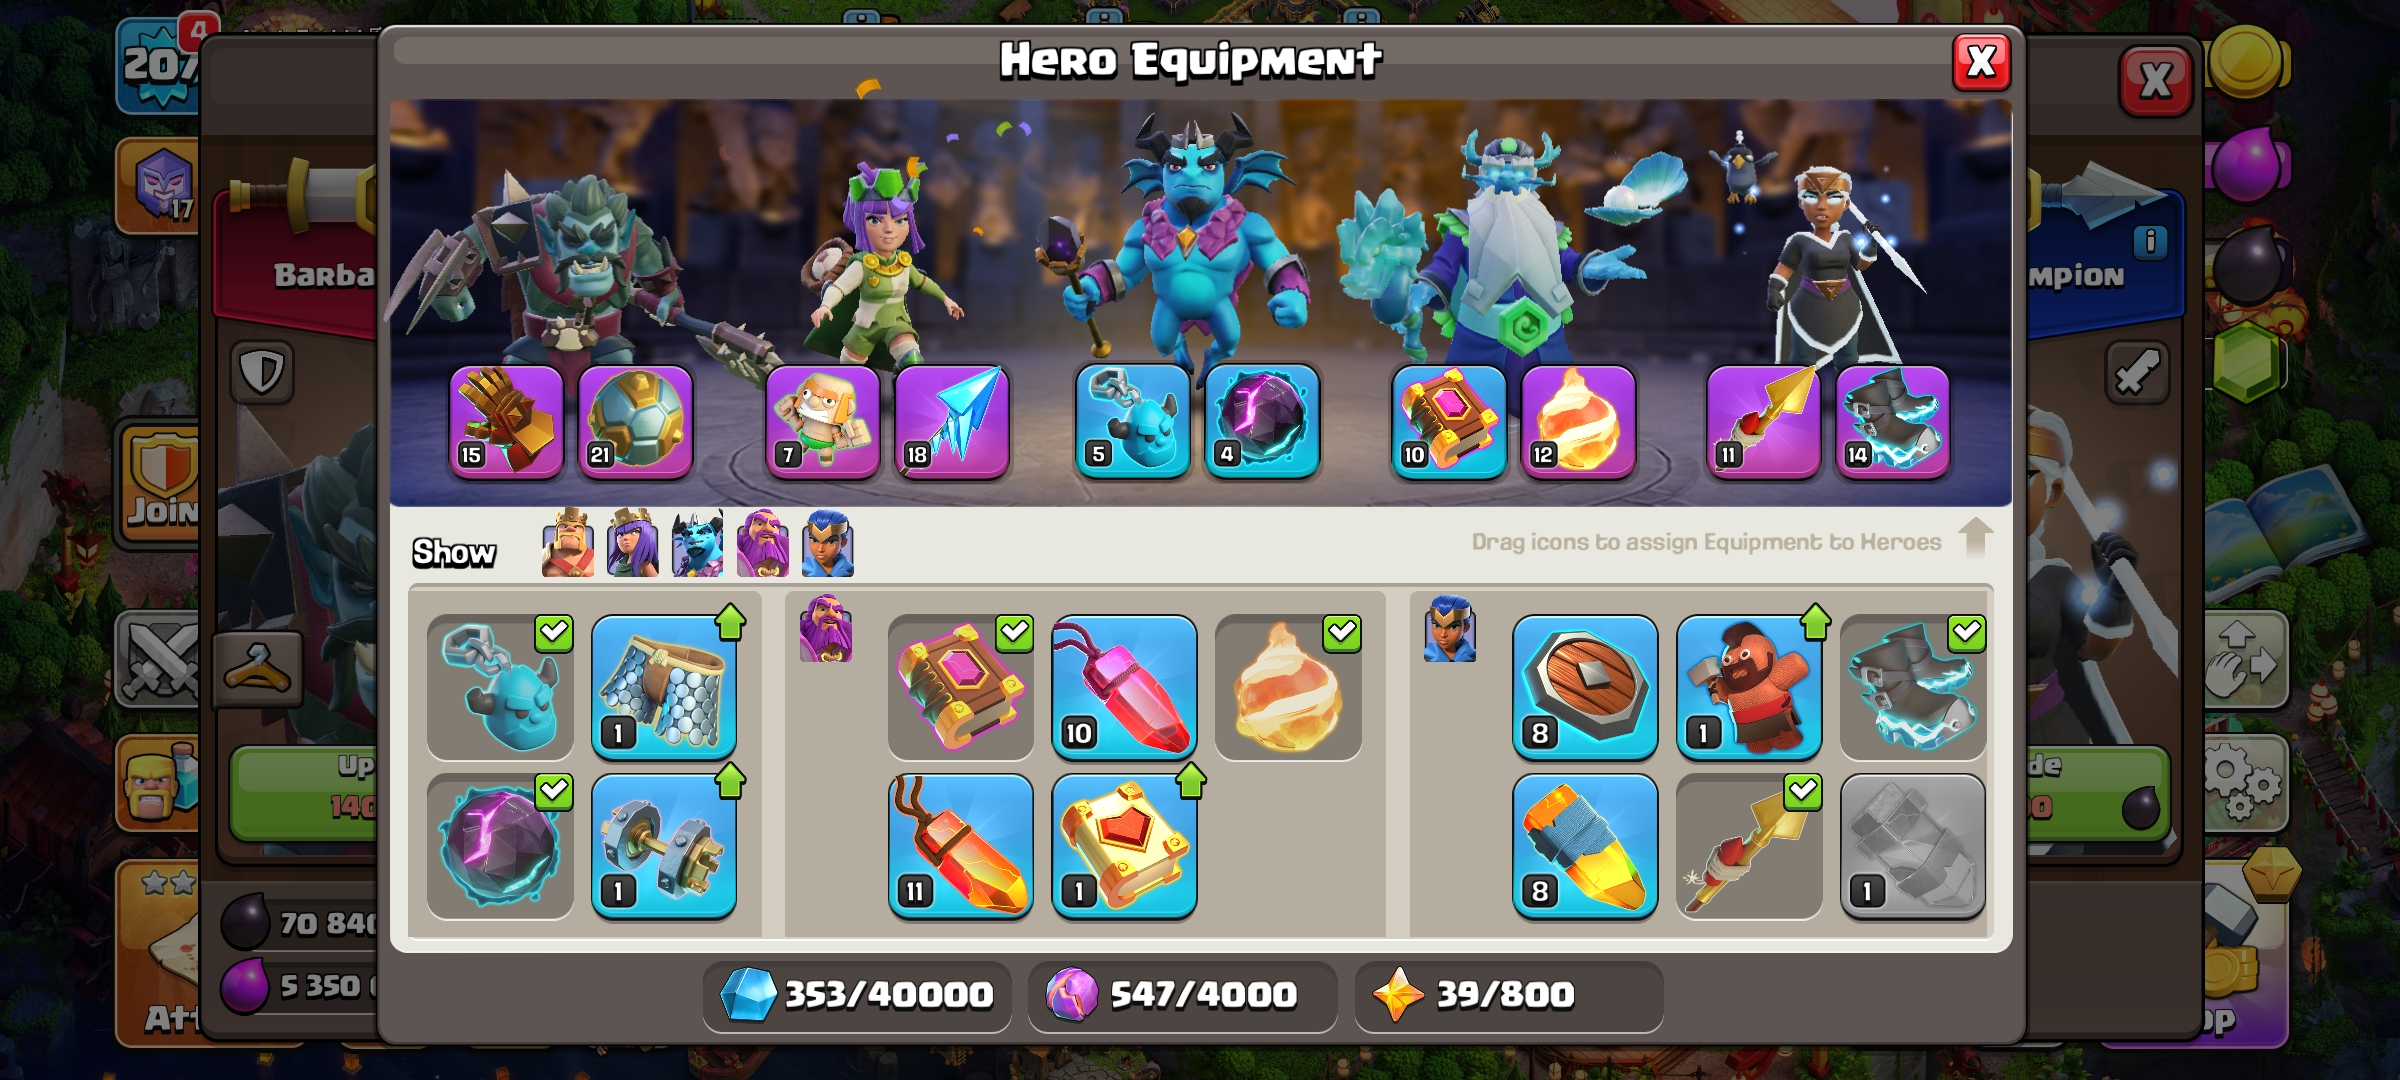Select the level 21 Spiky Ball equipment
2400x1080 pixels.
point(635,421)
